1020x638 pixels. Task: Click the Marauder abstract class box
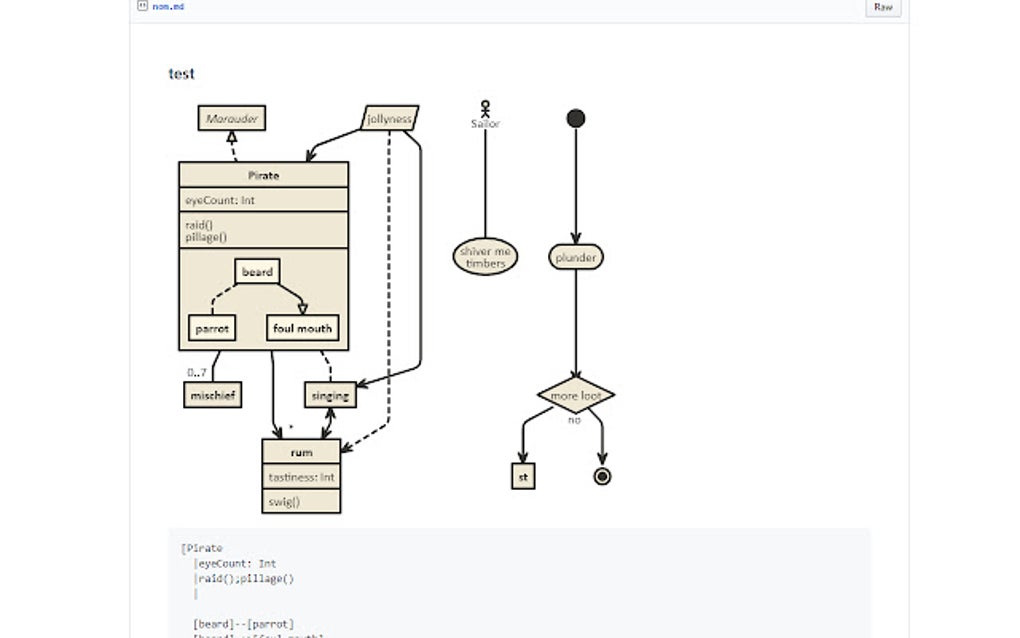point(232,118)
